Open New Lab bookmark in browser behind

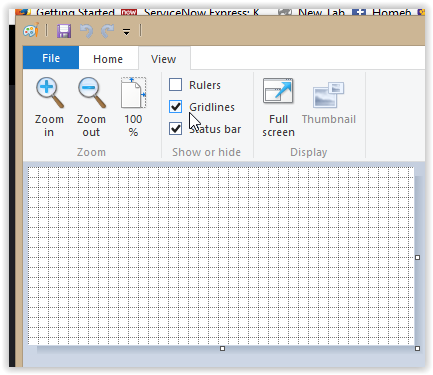312,12
